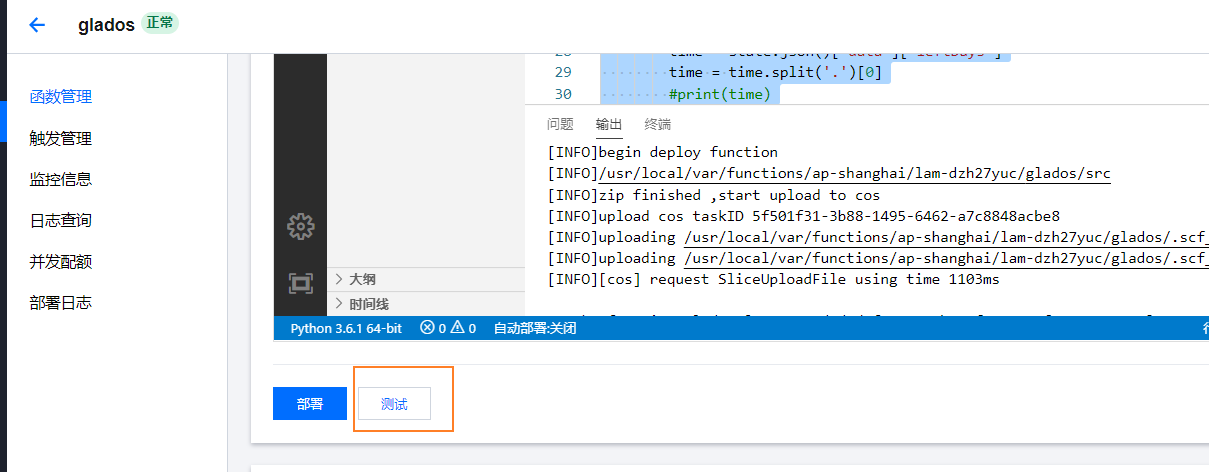Open 并发配额 in the sidebar
This screenshot has height=472, width=1209.
(61, 261)
